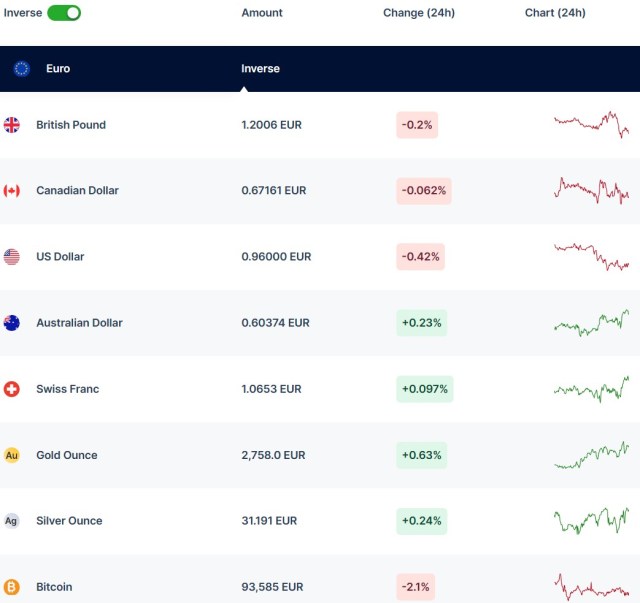Click the Silver Ounce Ag icon
The image size is (640, 603).
(x=12, y=521)
